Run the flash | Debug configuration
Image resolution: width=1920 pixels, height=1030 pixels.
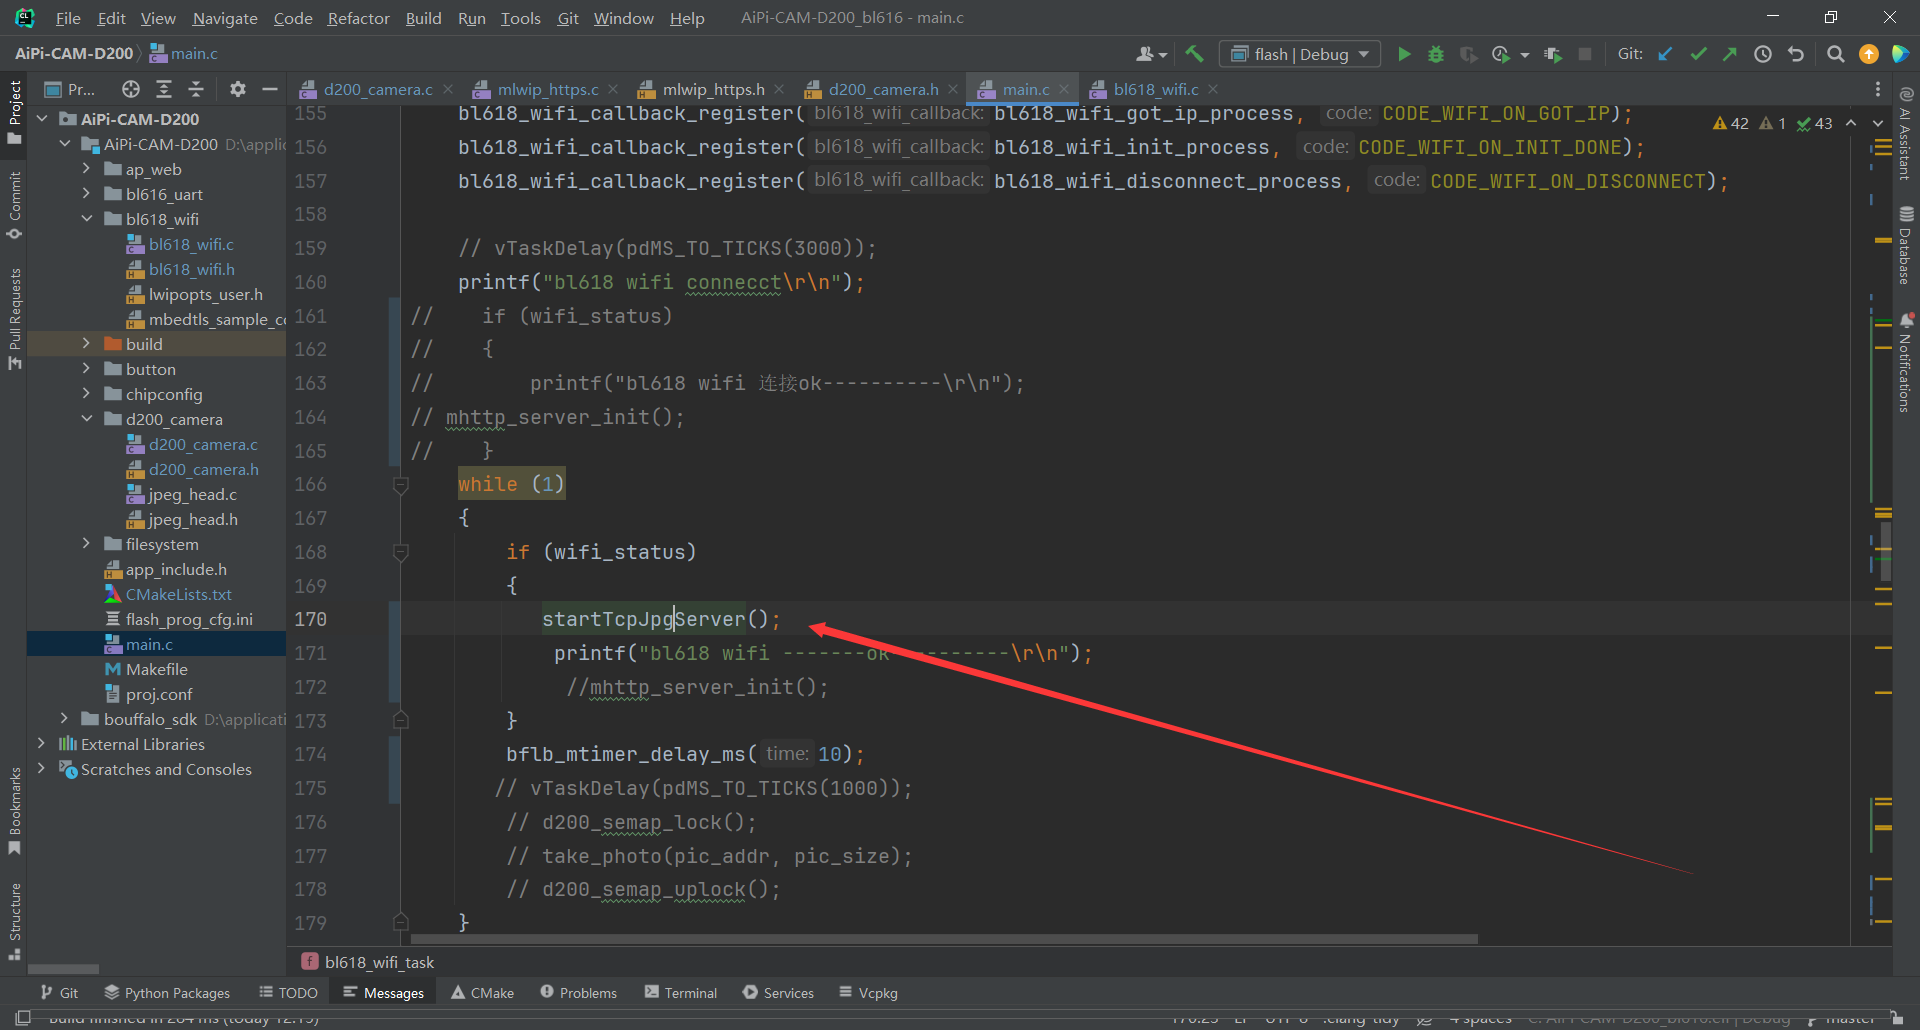click(x=1404, y=54)
